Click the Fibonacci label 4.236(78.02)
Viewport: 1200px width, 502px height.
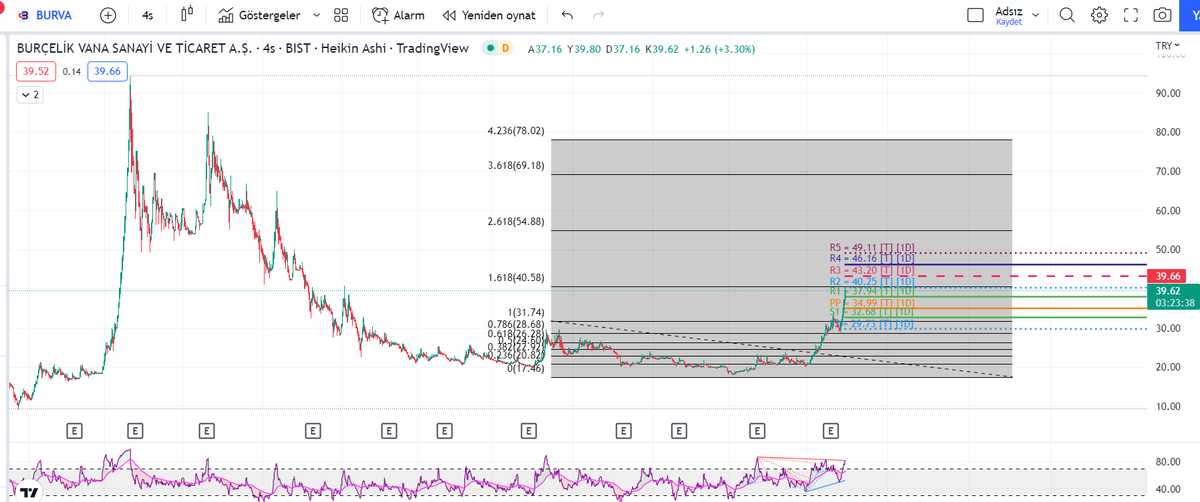tap(516, 130)
